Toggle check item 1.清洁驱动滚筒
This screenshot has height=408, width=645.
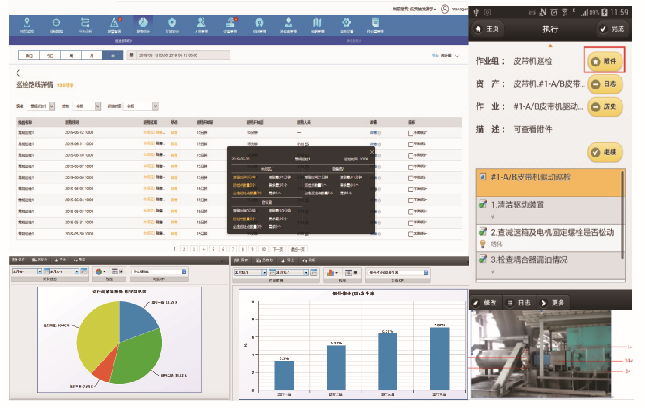(x=483, y=203)
